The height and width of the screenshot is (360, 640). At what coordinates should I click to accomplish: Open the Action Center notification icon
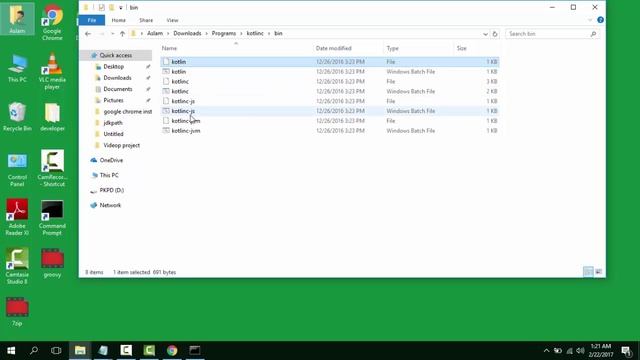tap(626, 350)
